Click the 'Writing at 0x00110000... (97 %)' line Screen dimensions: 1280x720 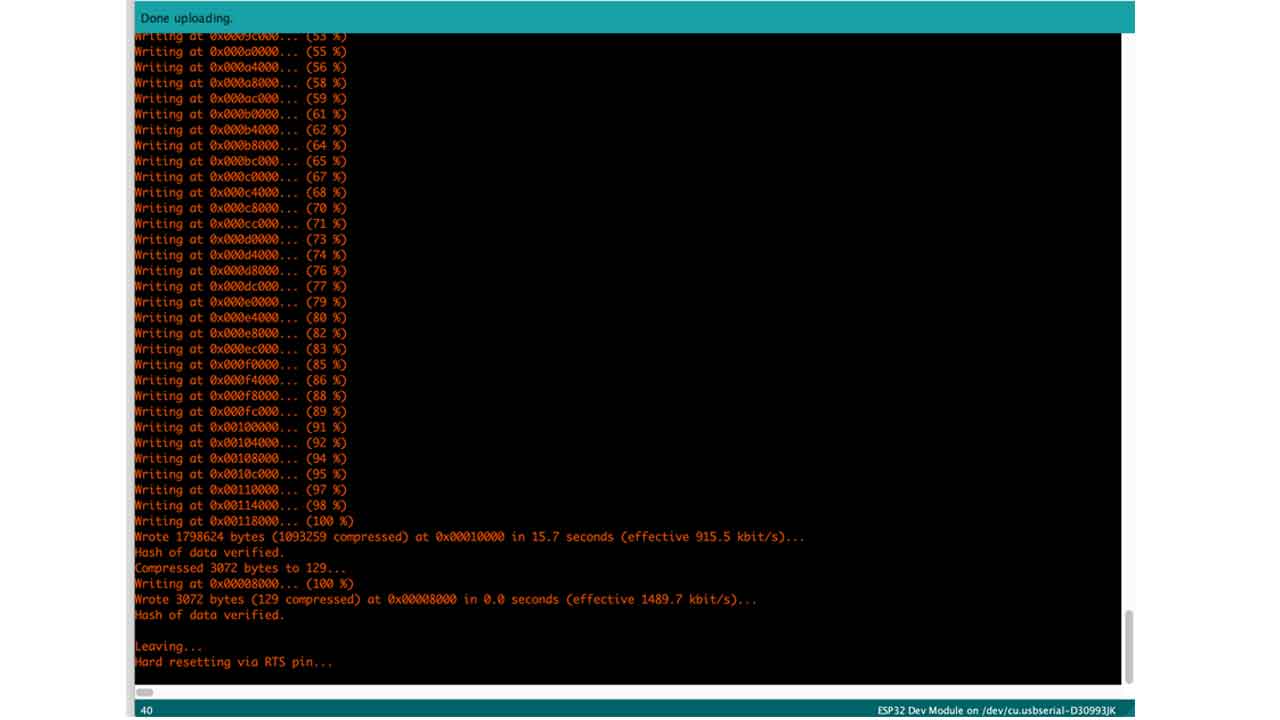[241, 490]
